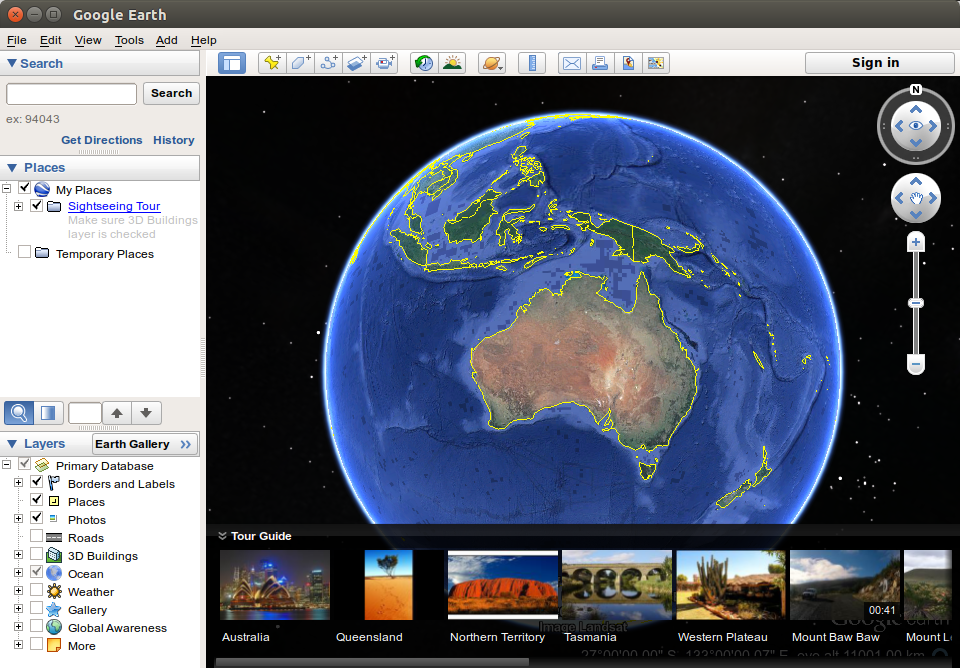This screenshot has height=668, width=960.
Task: Select the Add Polygon tool
Action: (300, 62)
